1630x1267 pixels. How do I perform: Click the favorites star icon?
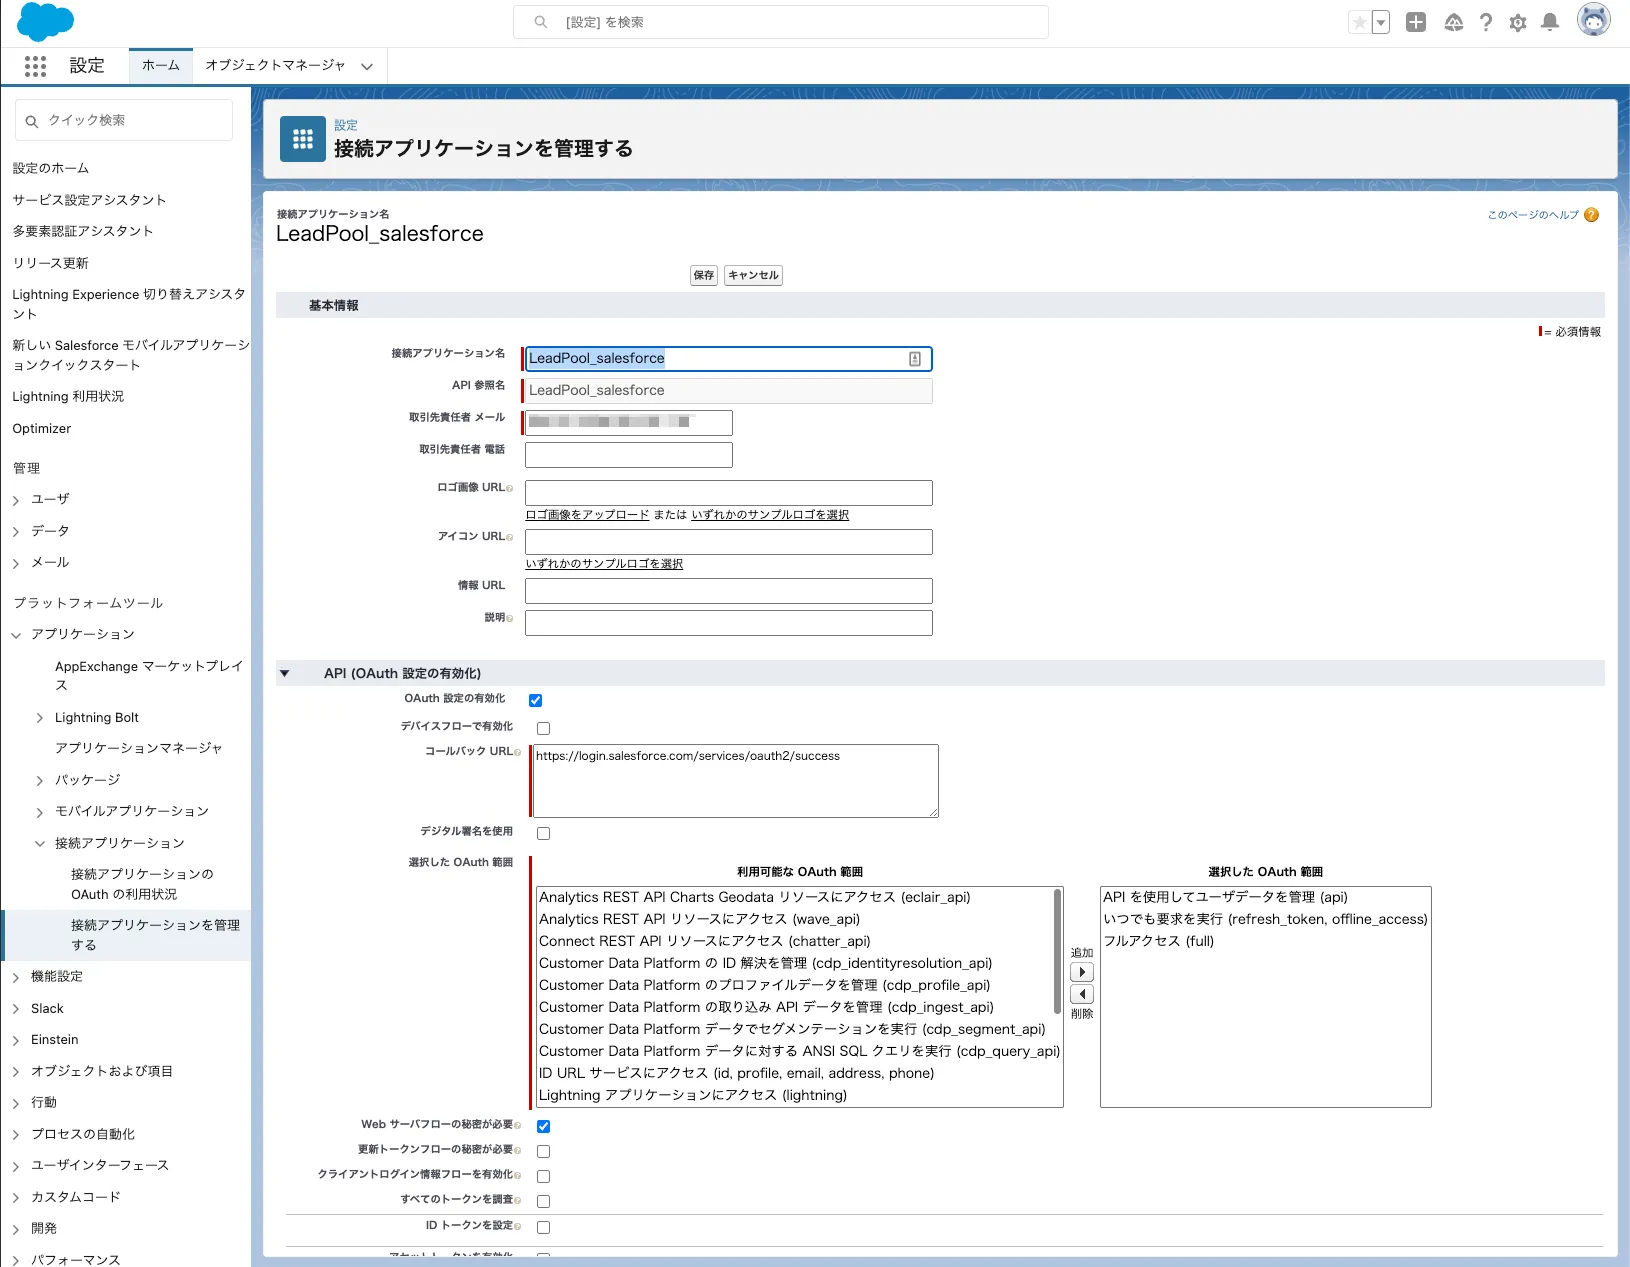coord(1359,22)
